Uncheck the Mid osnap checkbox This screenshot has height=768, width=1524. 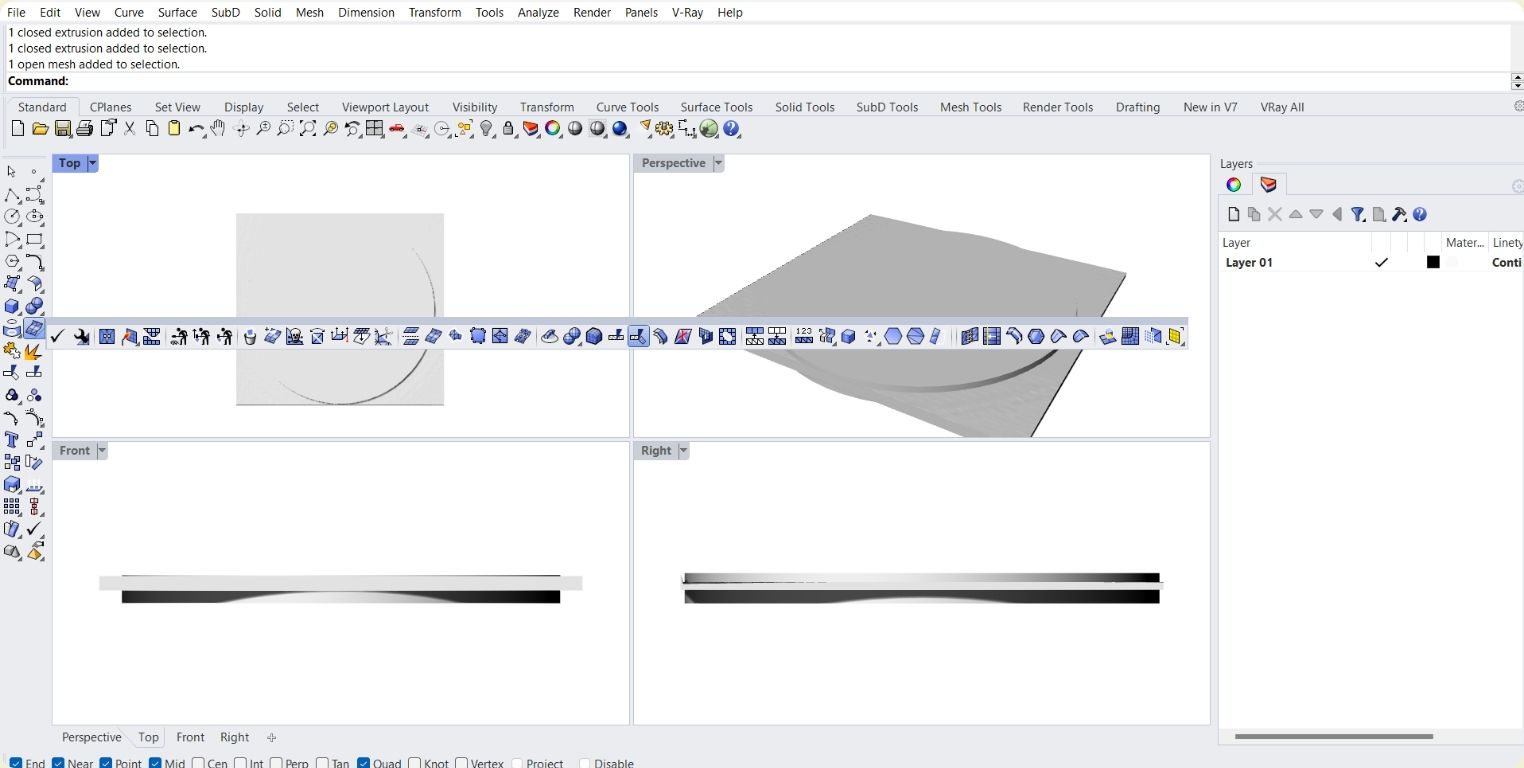coord(155,763)
